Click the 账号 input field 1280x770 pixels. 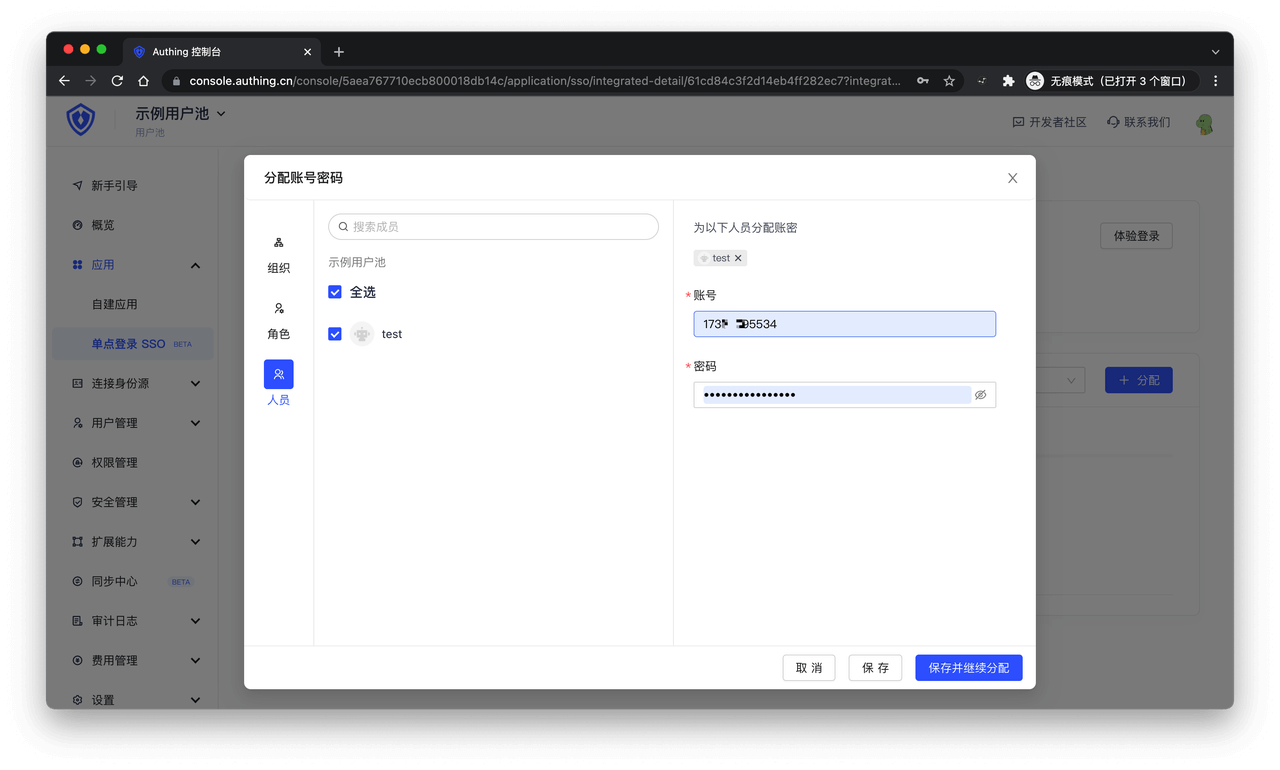pyautogui.click(x=844, y=324)
